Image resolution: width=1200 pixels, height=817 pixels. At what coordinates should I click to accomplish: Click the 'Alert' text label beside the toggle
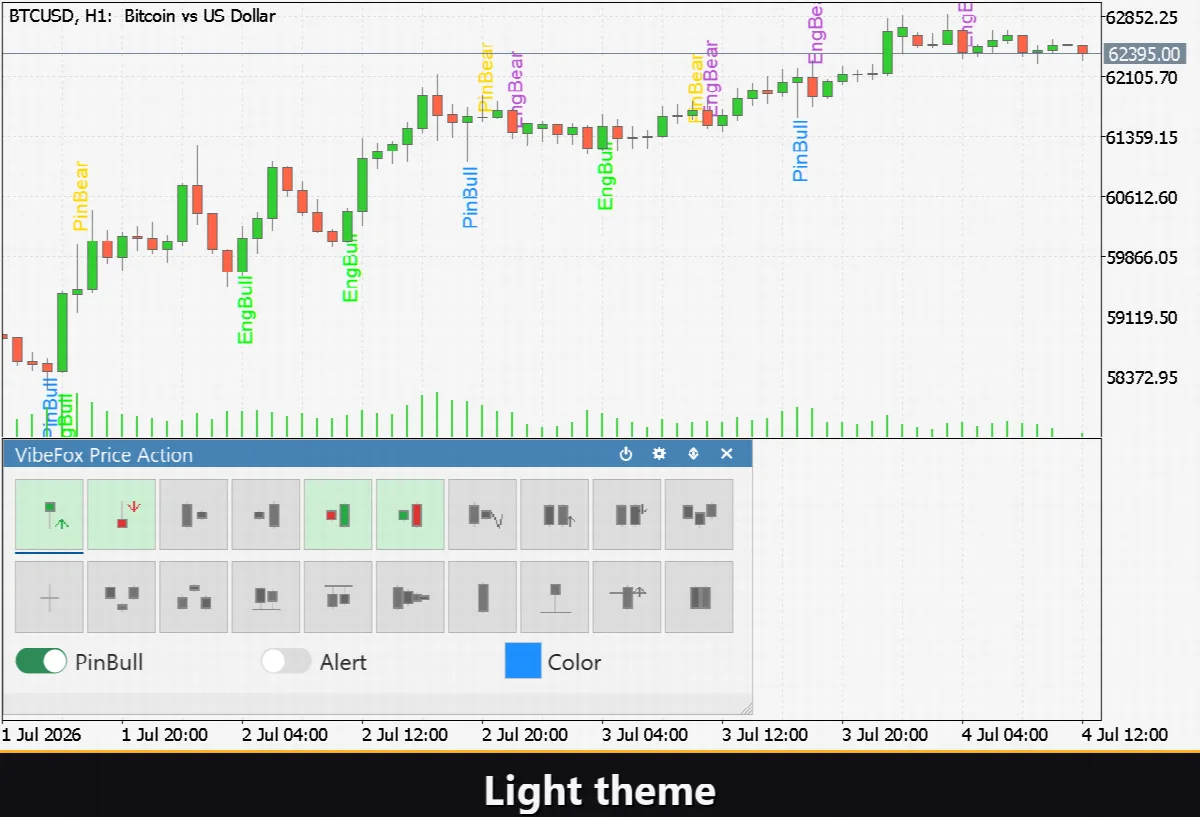pyautogui.click(x=343, y=662)
